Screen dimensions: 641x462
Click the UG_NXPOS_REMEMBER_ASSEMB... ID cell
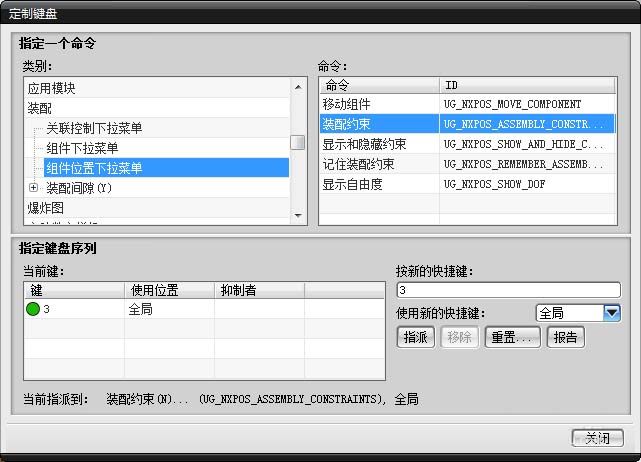[527, 164]
